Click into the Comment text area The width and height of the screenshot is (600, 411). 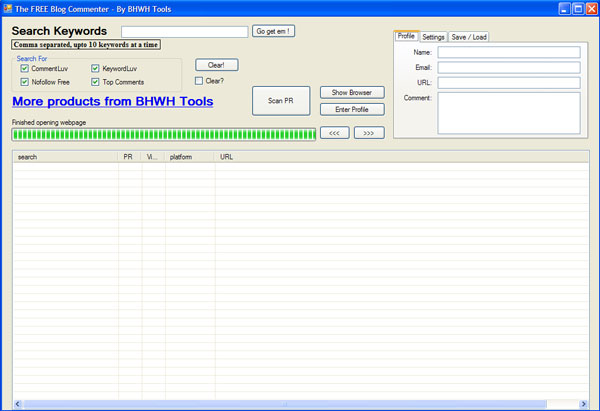coord(509,113)
